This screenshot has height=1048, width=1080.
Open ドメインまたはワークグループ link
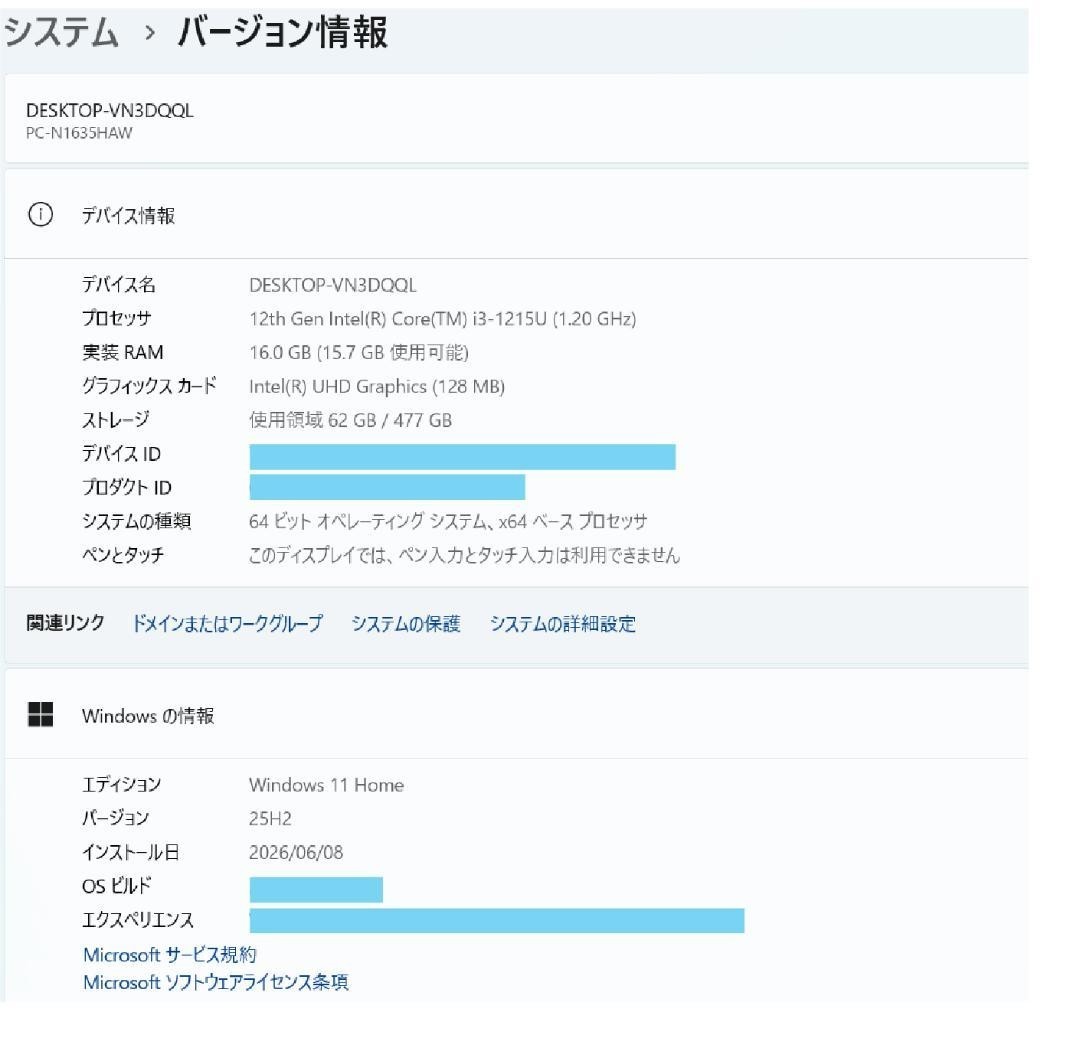click(227, 623)
